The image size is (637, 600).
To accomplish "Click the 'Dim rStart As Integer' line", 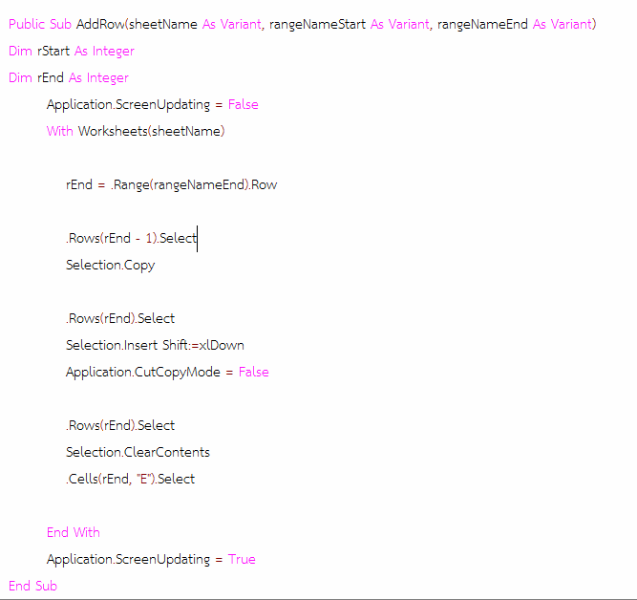I will point(71,51).
